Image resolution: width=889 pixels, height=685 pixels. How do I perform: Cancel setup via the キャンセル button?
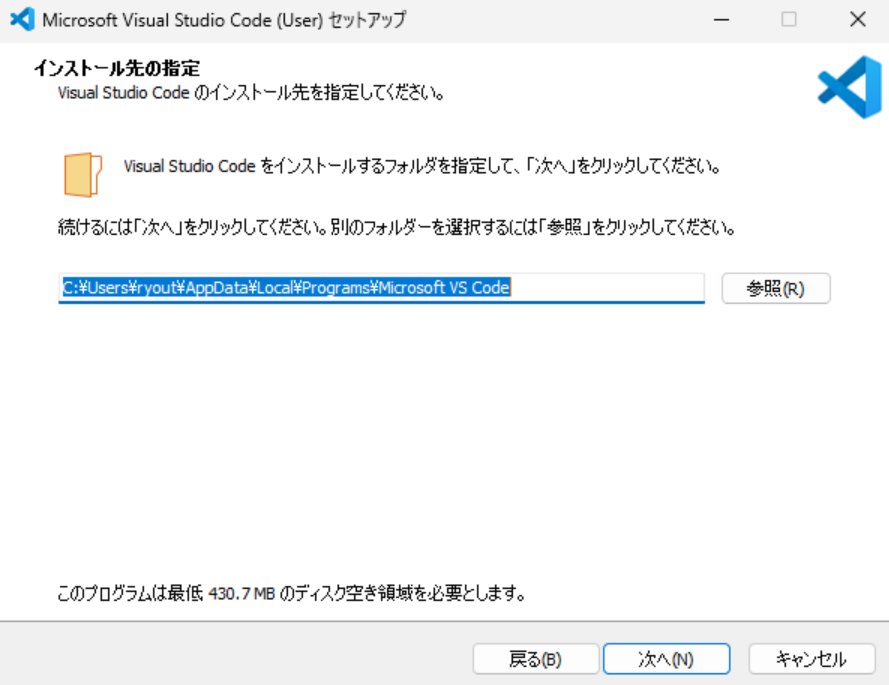coord(811,659)
